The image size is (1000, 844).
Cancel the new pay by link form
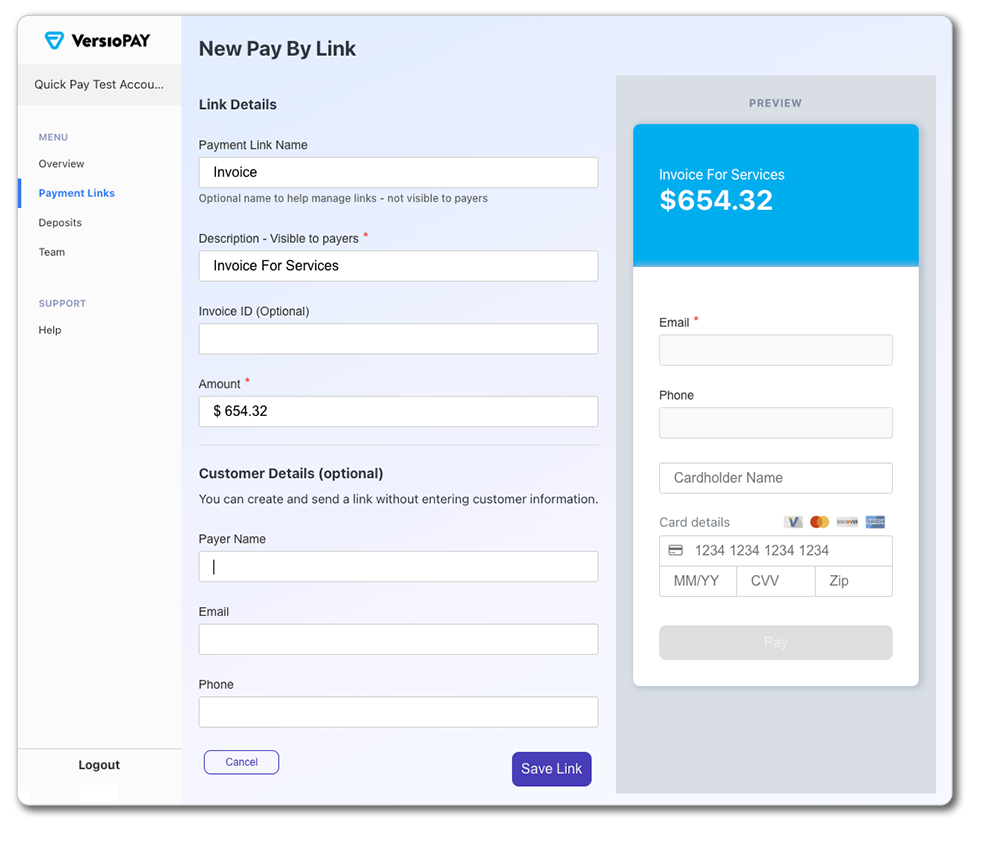click(241, 762)
